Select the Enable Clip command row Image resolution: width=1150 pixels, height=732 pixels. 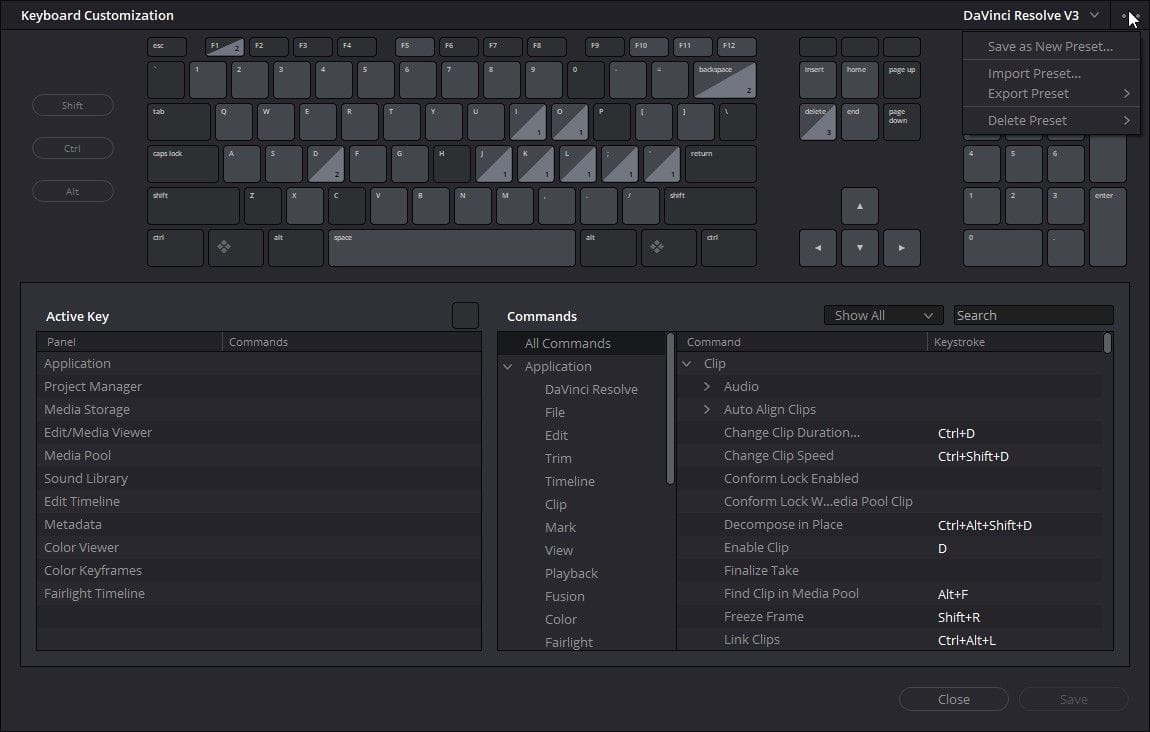click(x=889, y=548)
